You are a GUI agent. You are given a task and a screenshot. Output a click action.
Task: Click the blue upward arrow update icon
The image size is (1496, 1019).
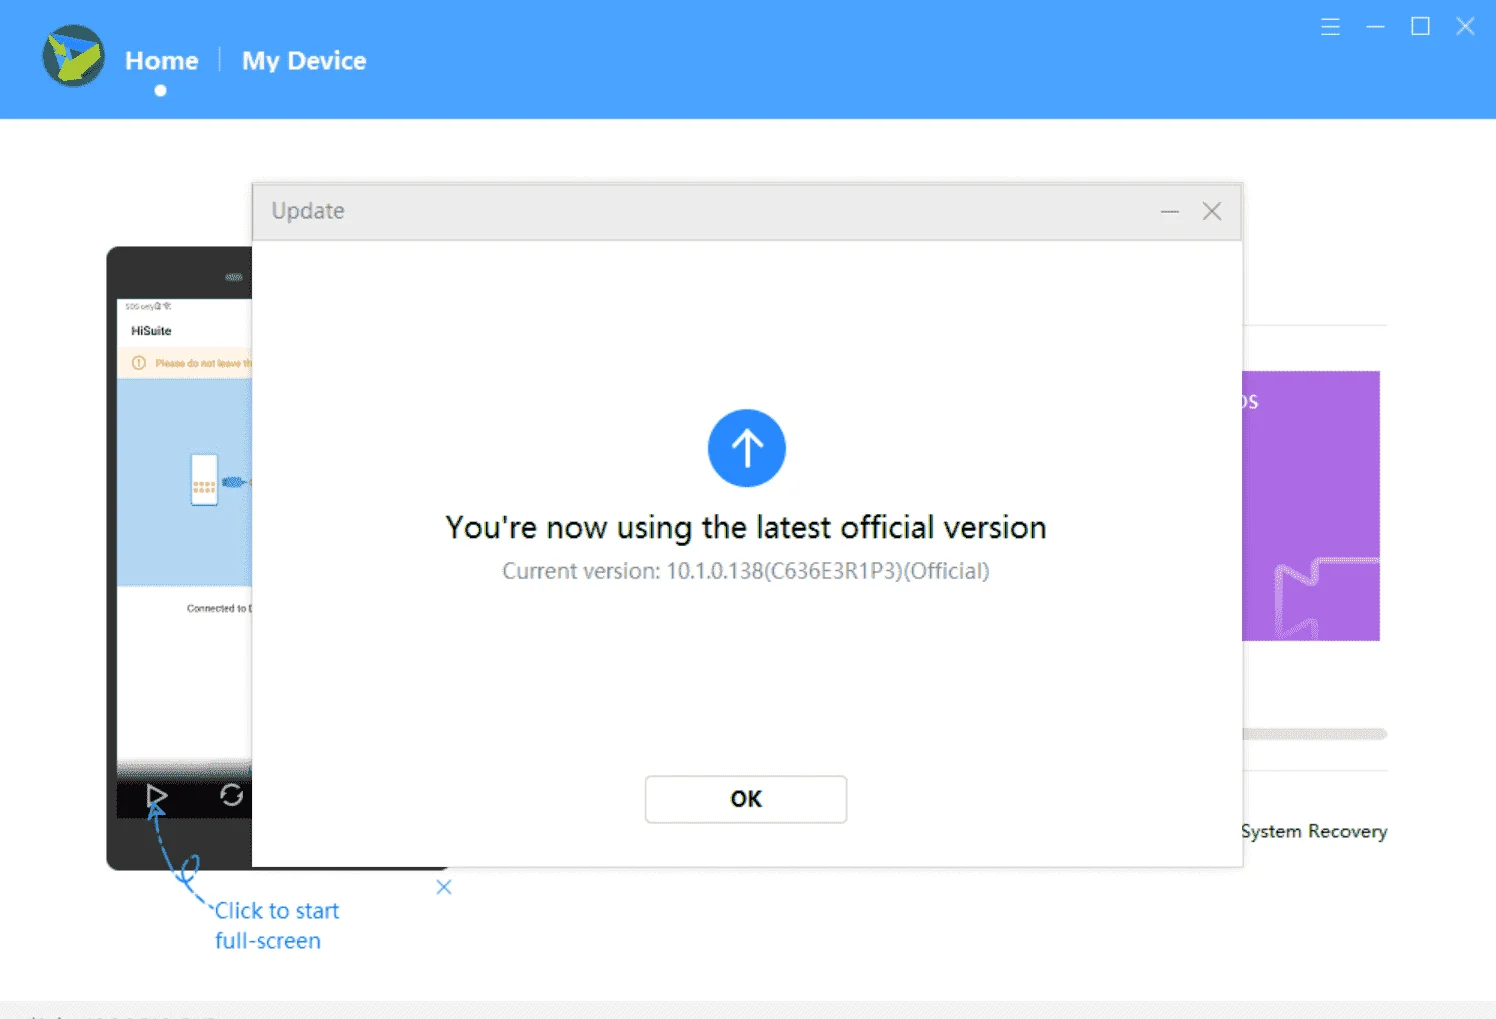(x=746, y=448)
